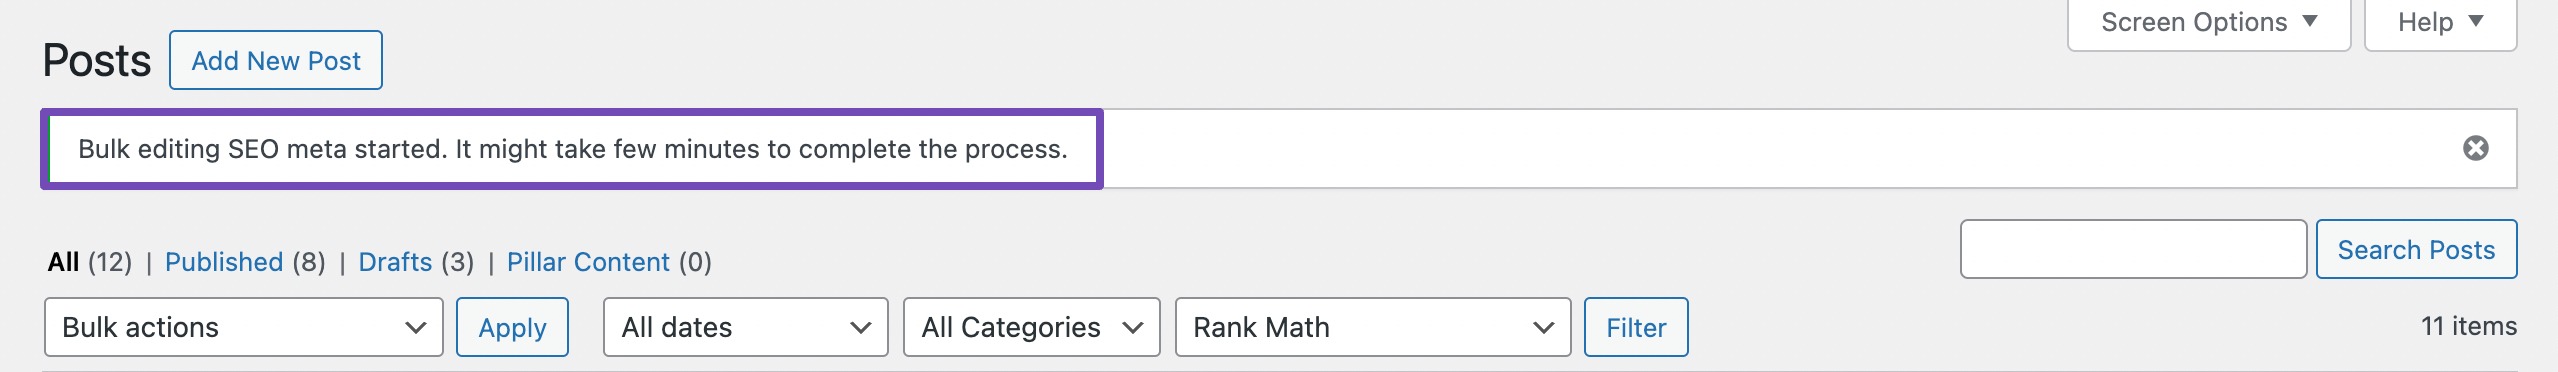The image size is (2558, 372).
Task: Show only Published posts
Action: 224,262
